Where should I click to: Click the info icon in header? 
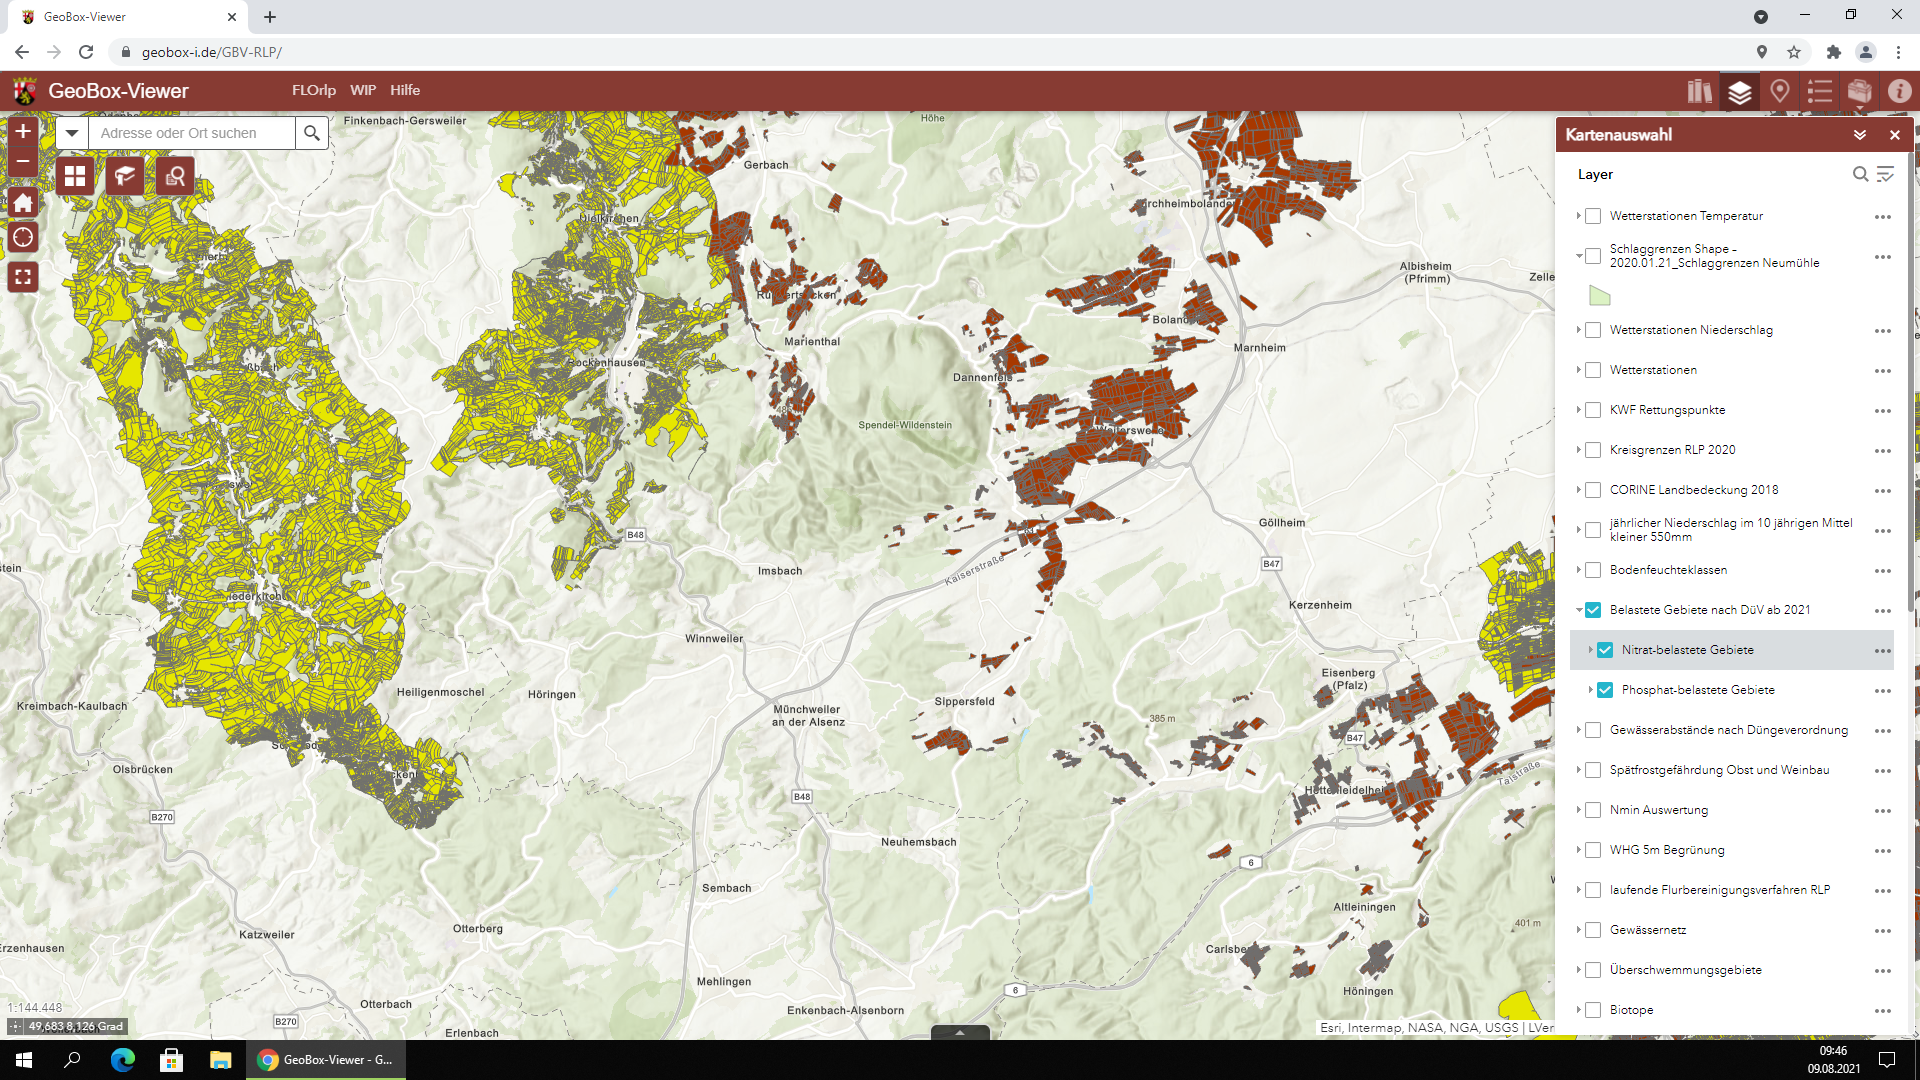coord(1899,92)
